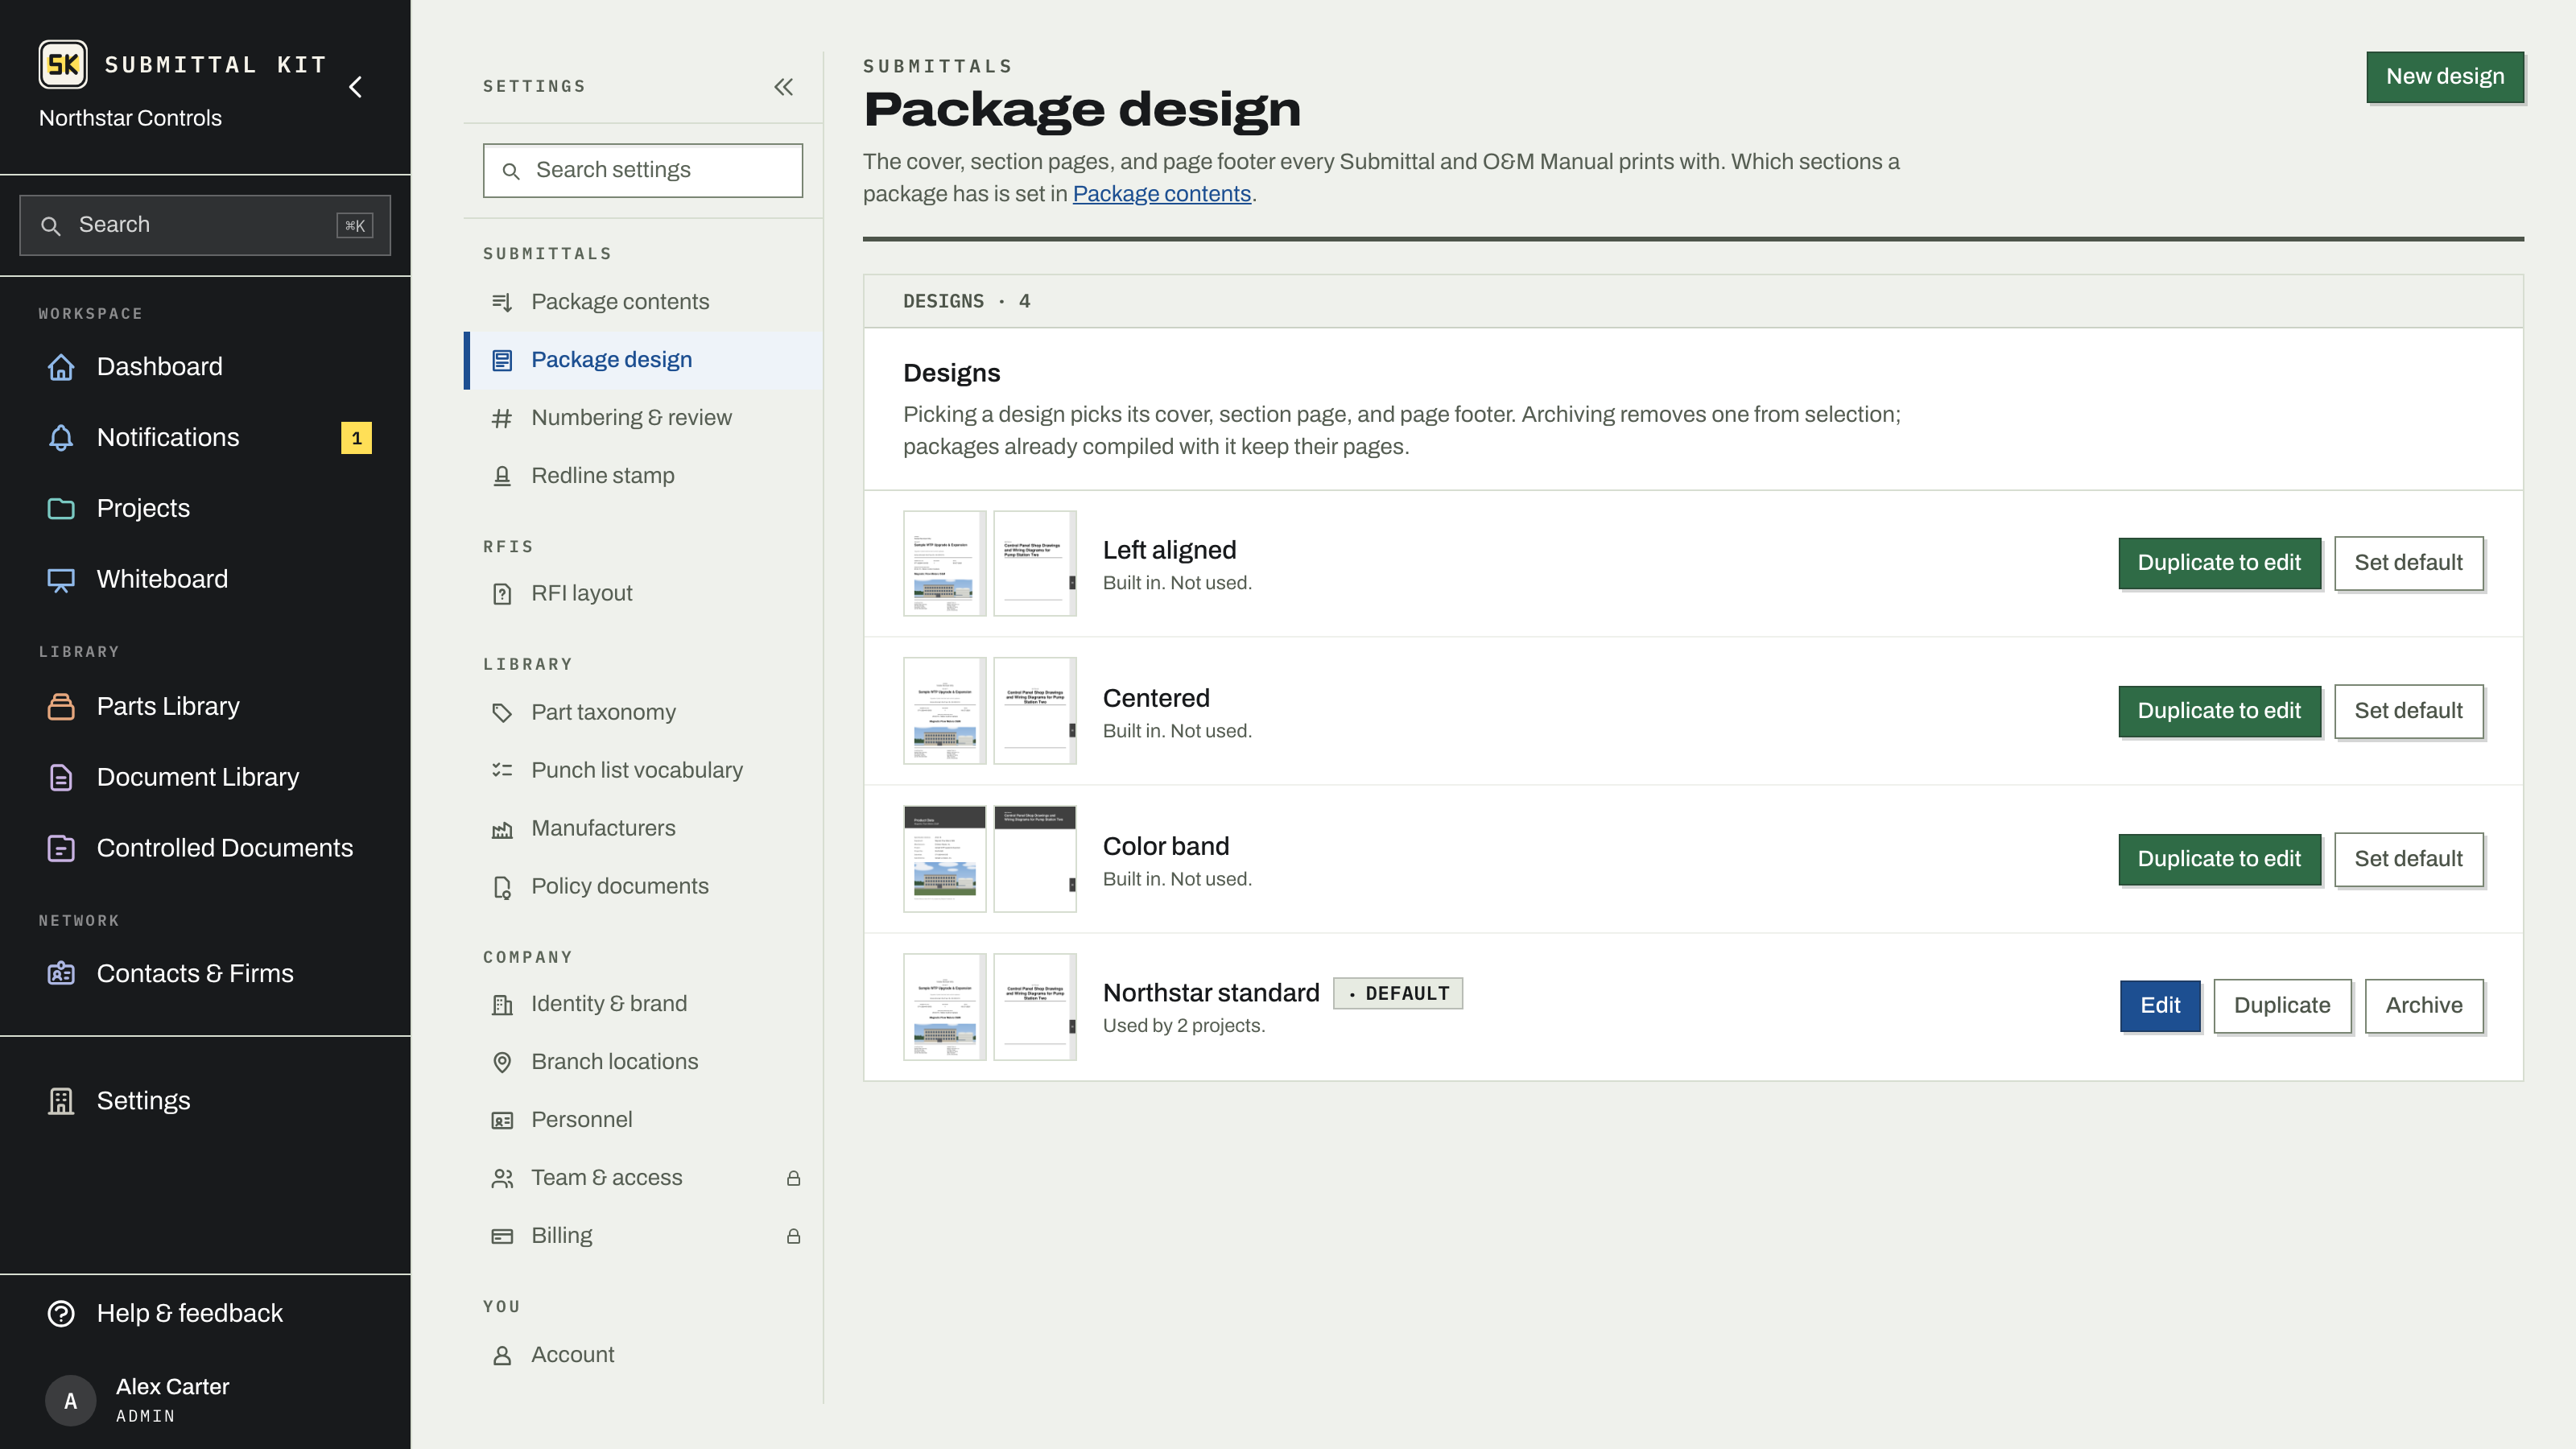Click the Numbering & review hash icon

tap(502, 418)
